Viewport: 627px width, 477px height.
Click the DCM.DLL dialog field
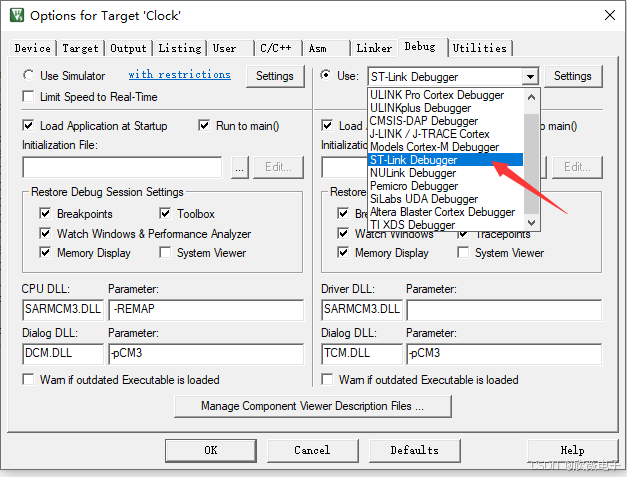63,353
